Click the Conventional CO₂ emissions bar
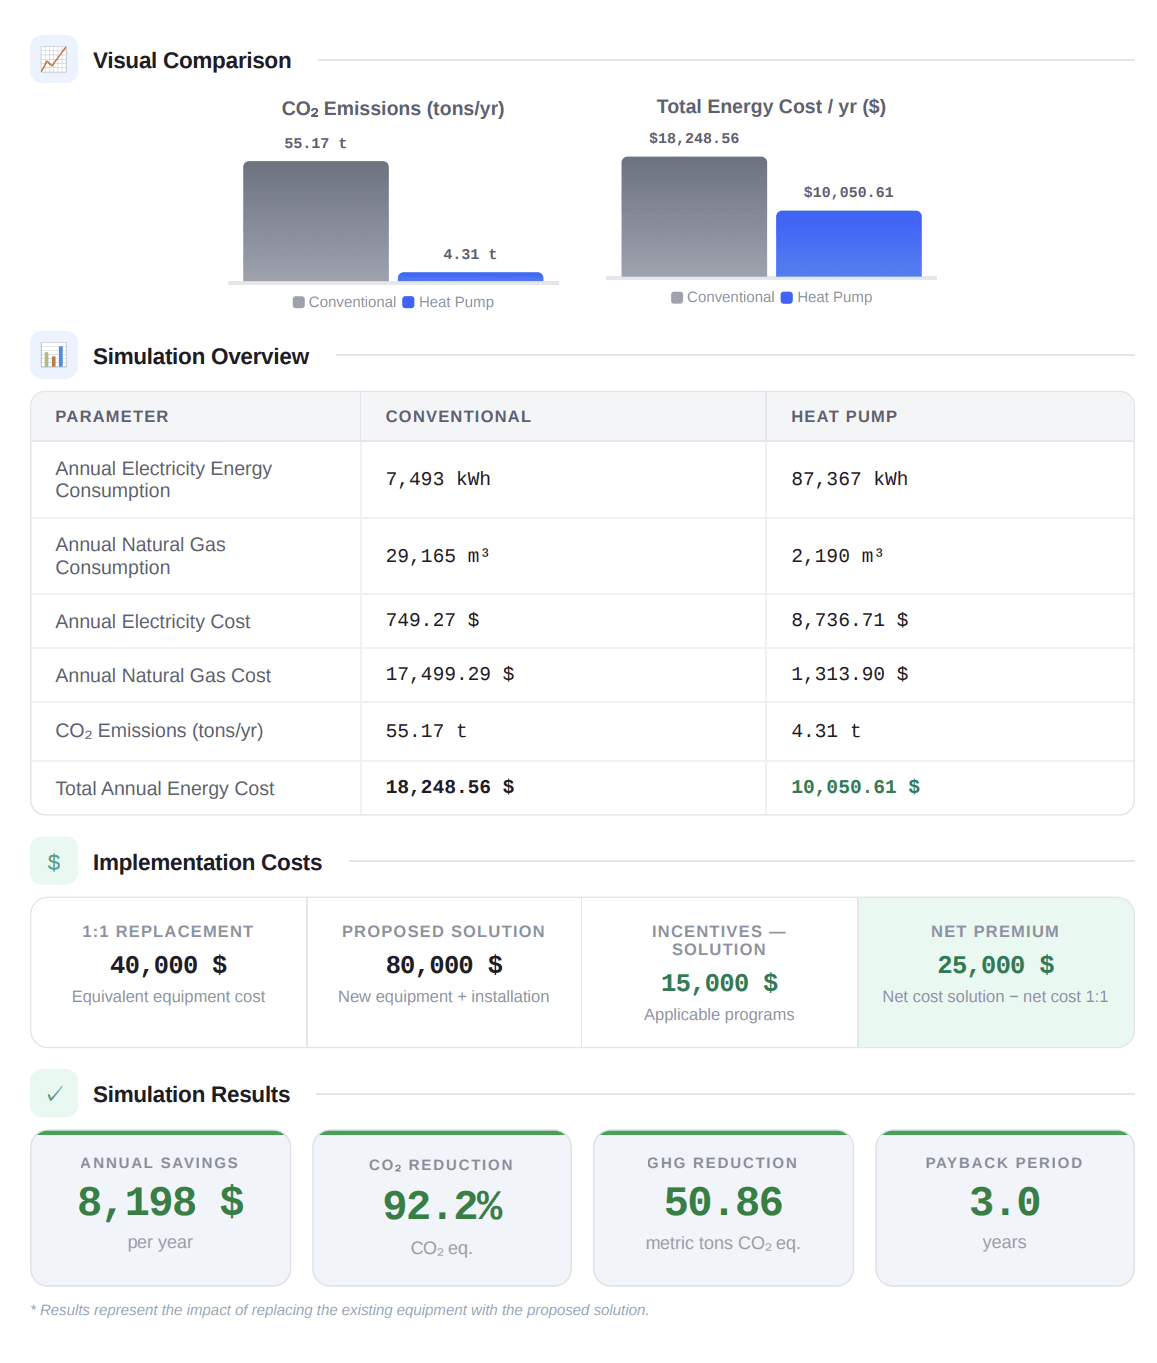The image size is (1157, 1363). (316, 221)
